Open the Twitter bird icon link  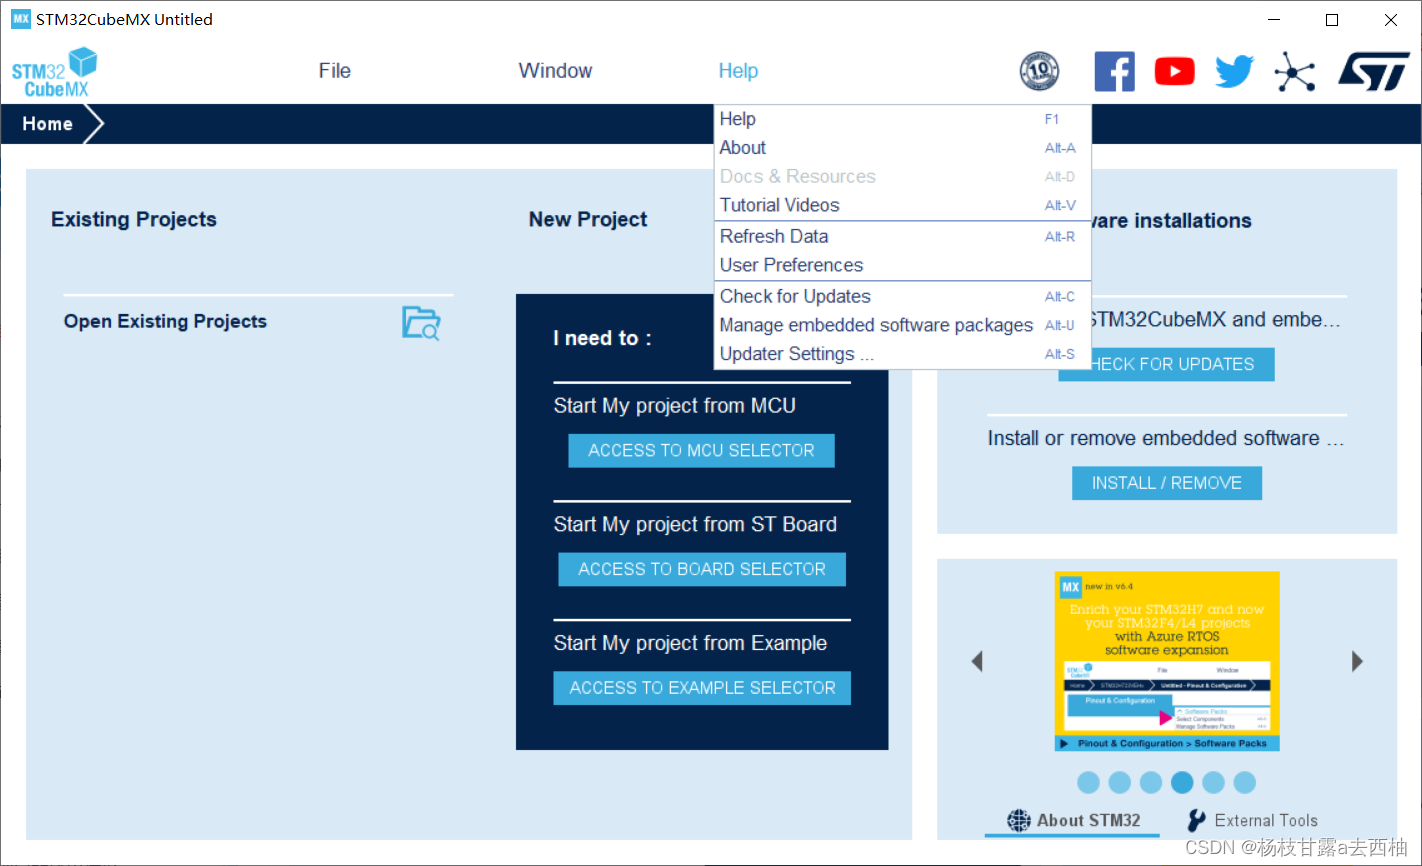pyautogui.click(x=1234, y=72)
